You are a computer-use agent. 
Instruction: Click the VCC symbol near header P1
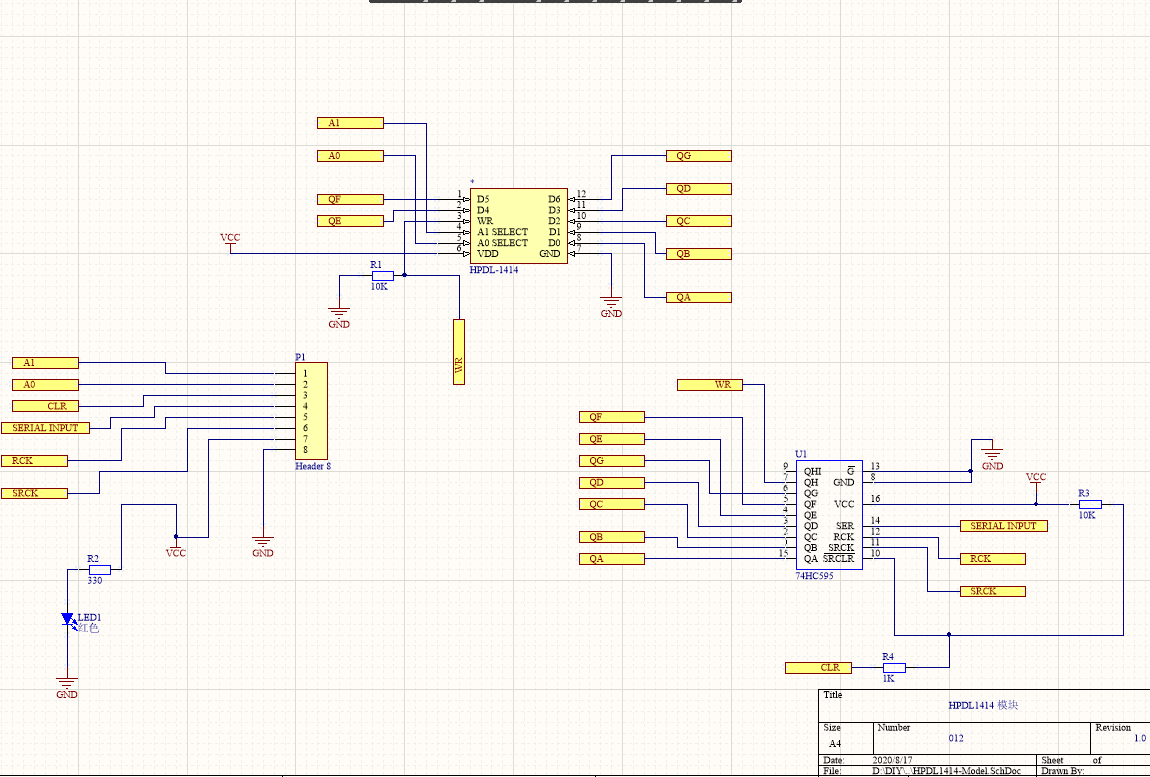coord(176,548)
